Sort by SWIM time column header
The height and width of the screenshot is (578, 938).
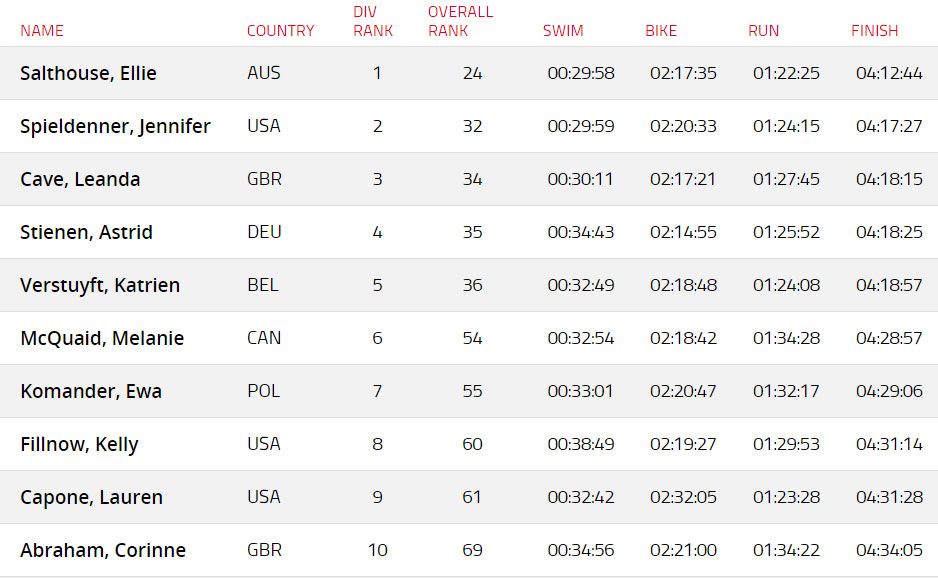point(563,31)
